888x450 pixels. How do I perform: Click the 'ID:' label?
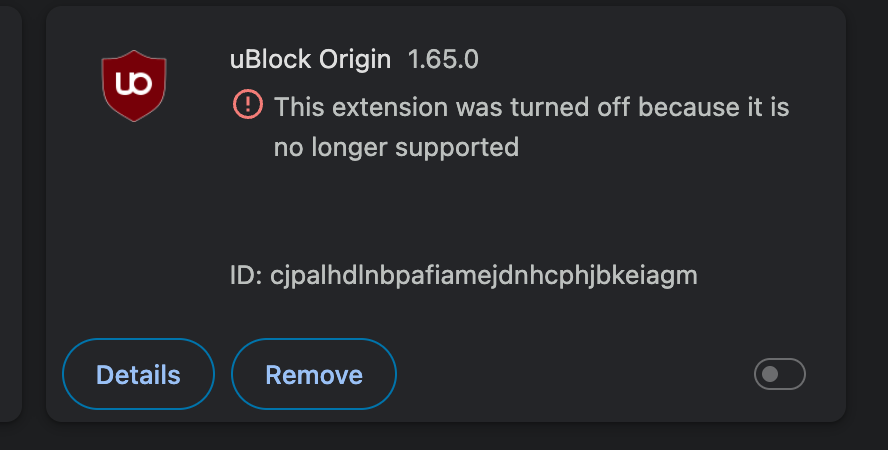(x=246, y=276)
